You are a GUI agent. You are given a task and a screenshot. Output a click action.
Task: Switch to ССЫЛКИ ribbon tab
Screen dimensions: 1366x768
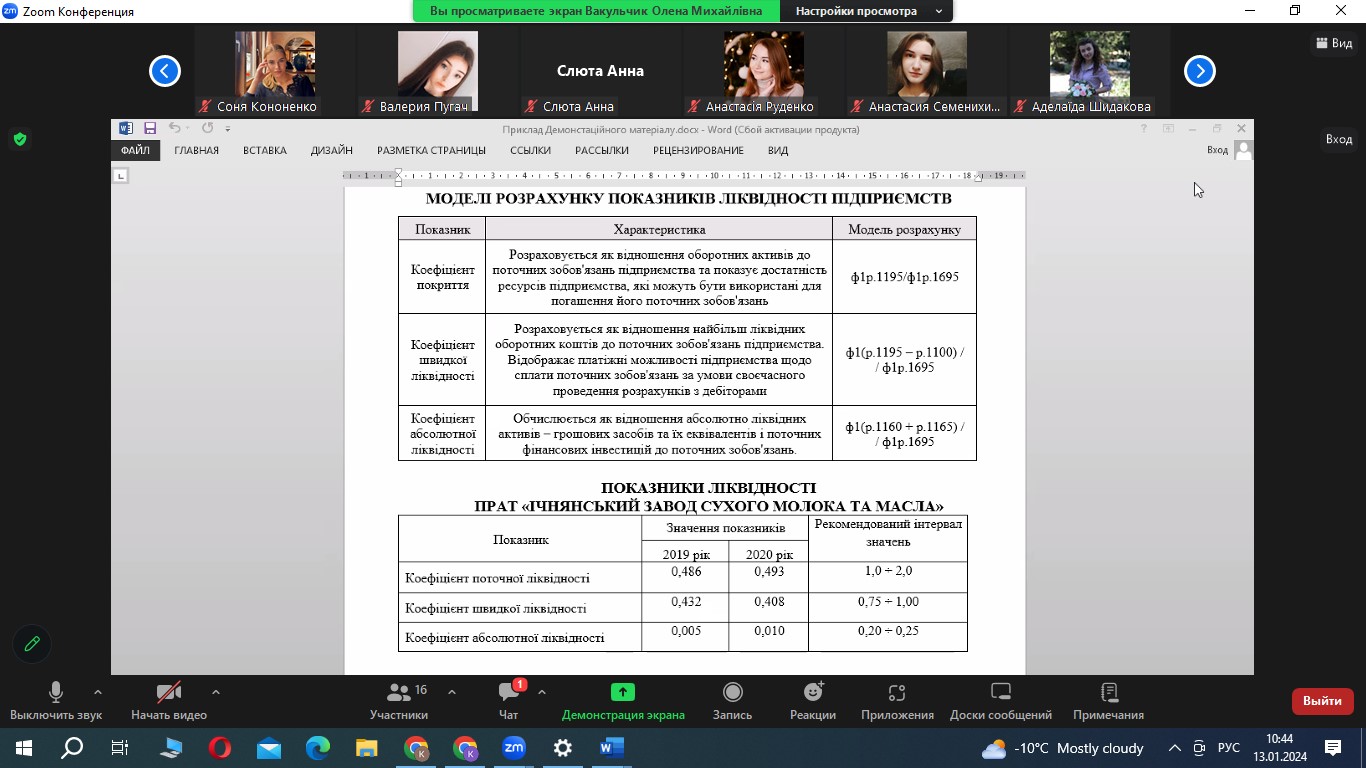530,150
